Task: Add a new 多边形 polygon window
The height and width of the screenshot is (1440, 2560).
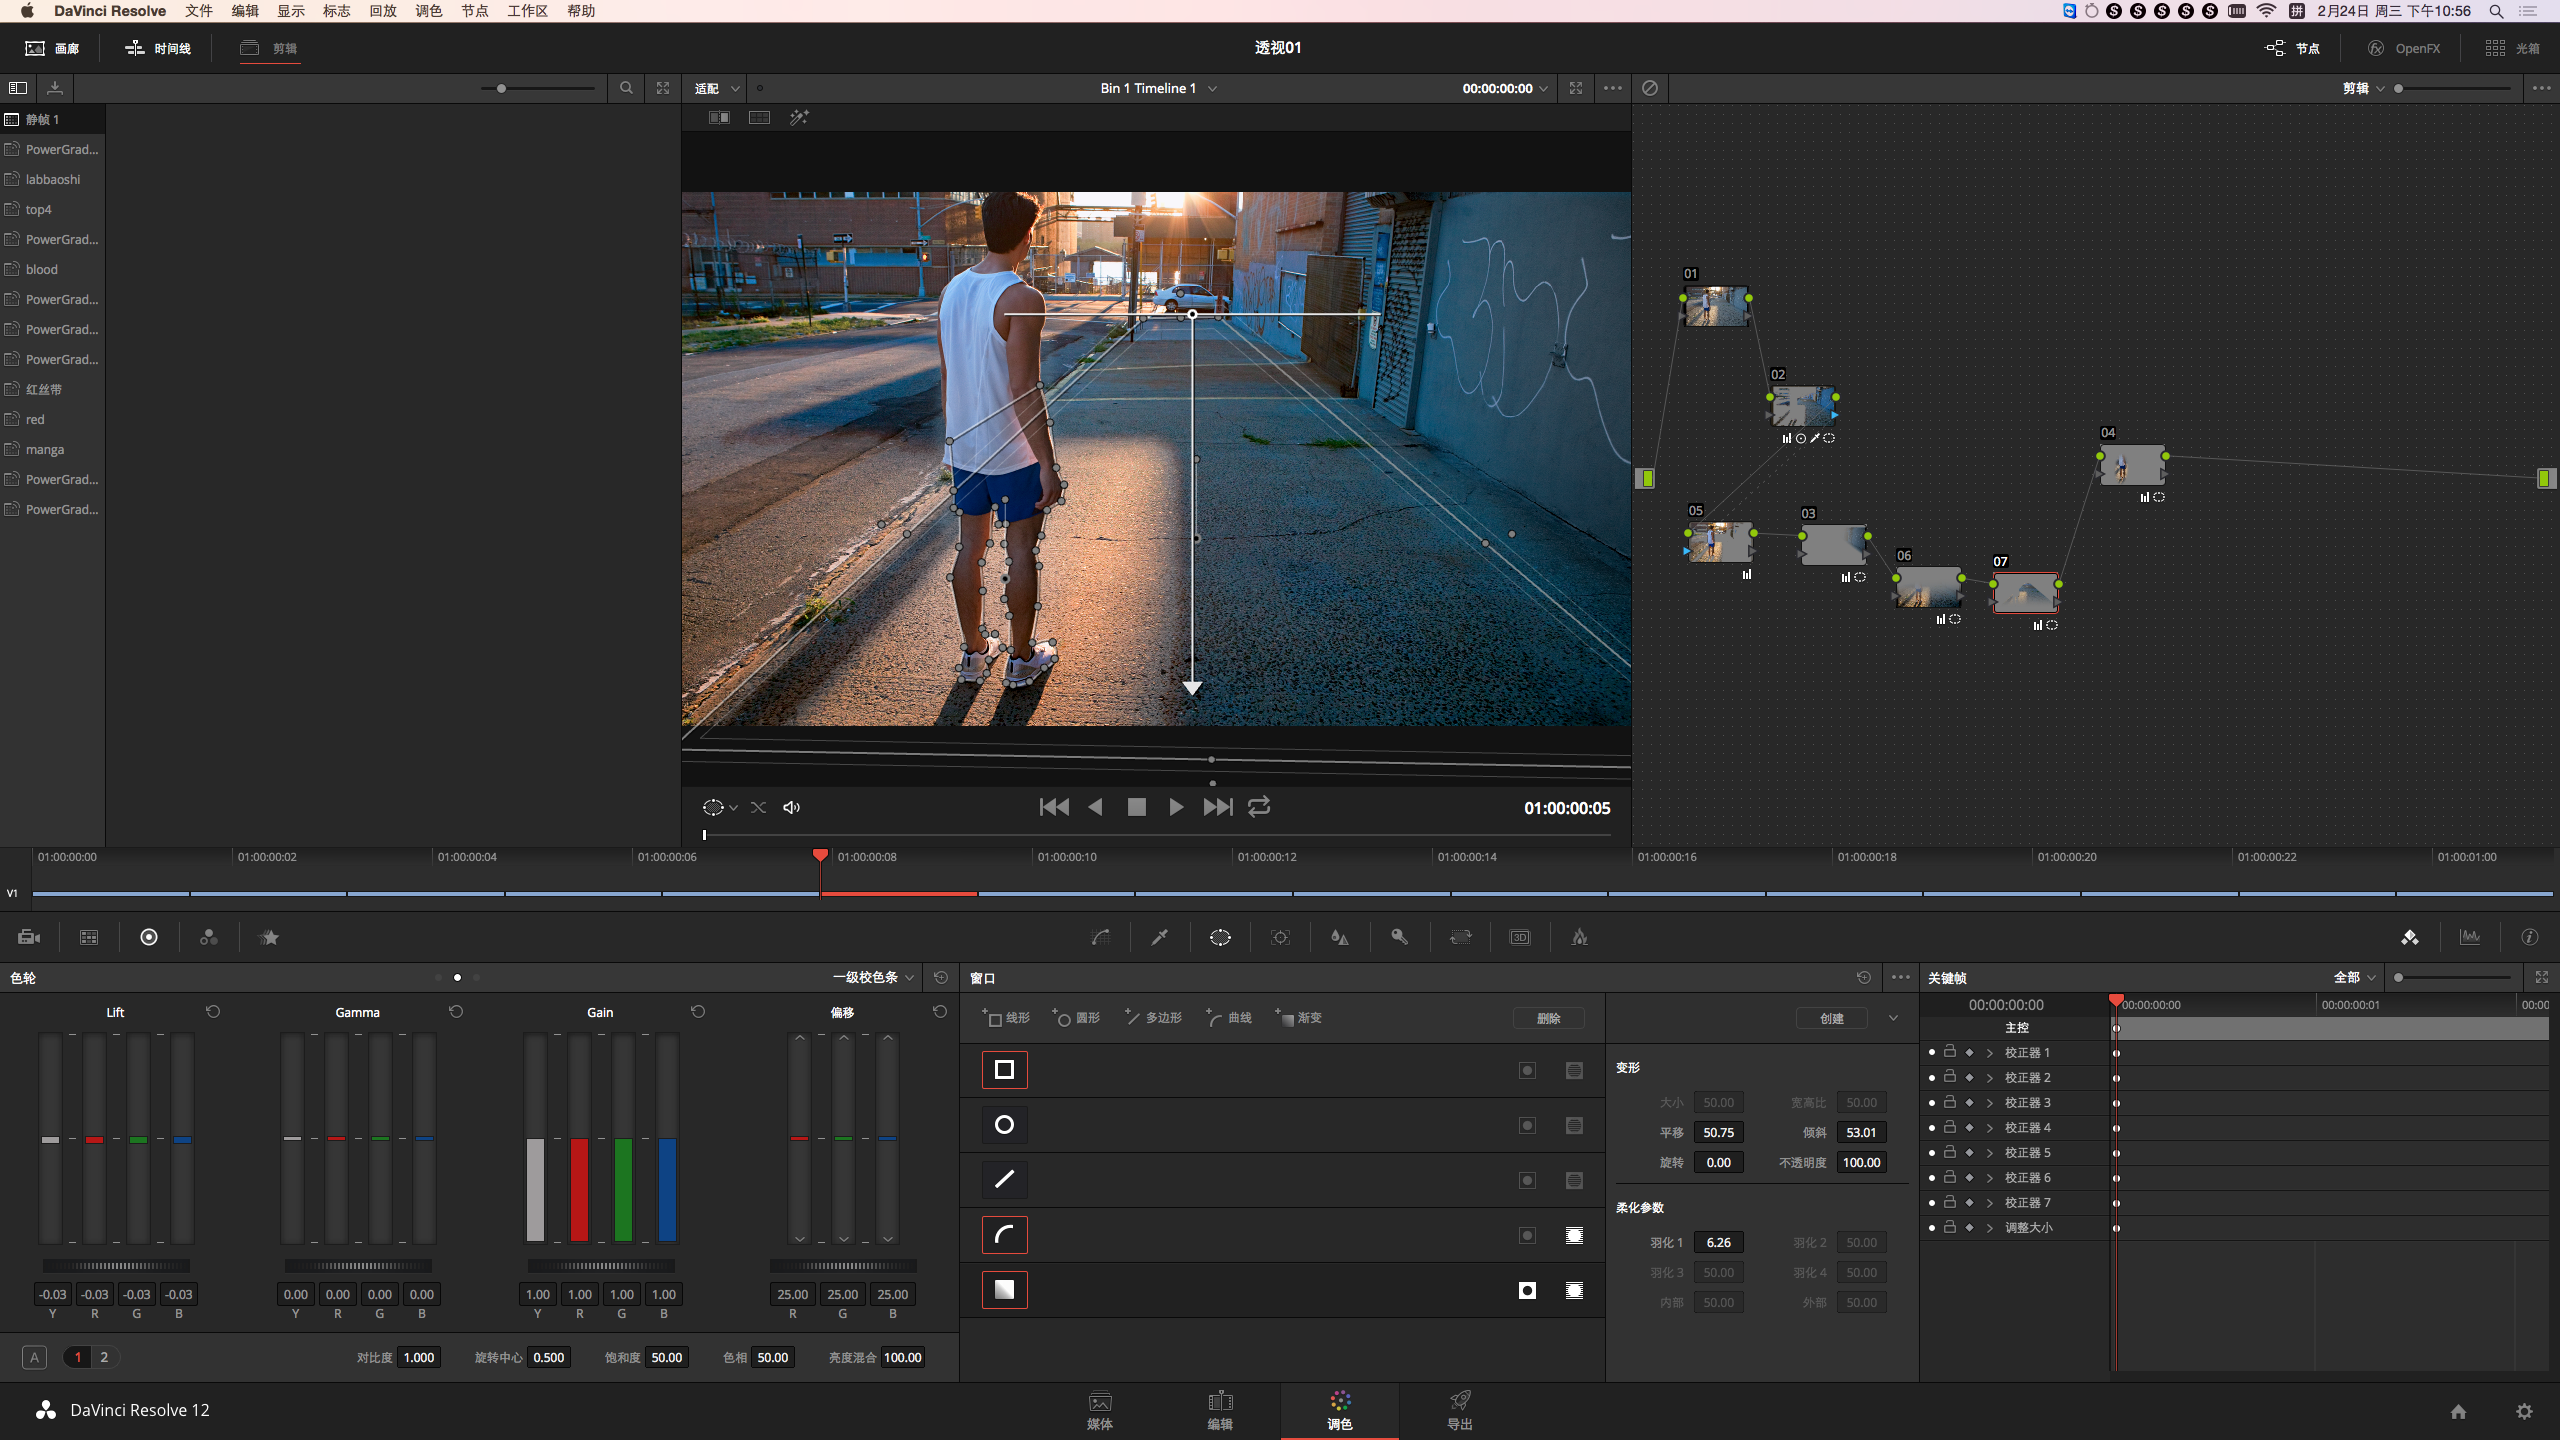Action: click(1153, 1017)
